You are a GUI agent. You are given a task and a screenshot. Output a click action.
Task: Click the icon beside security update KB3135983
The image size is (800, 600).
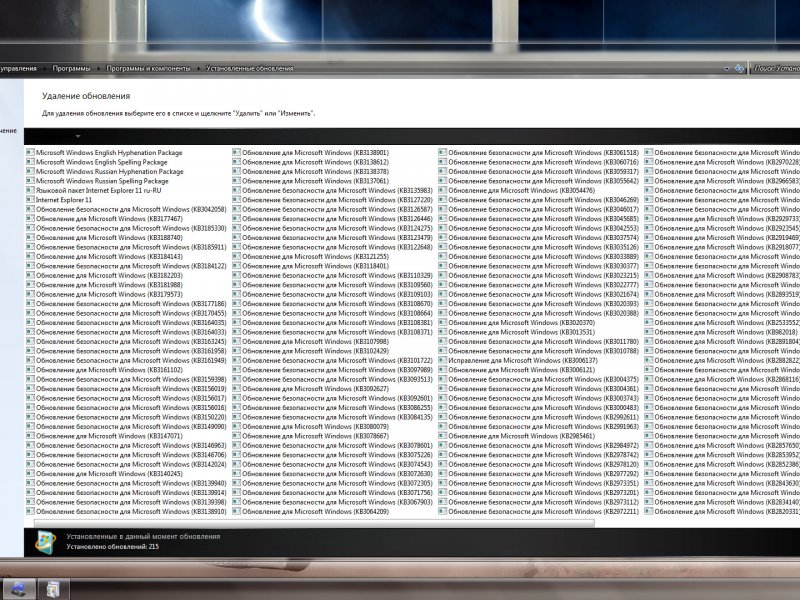click(x=237, y=190)
